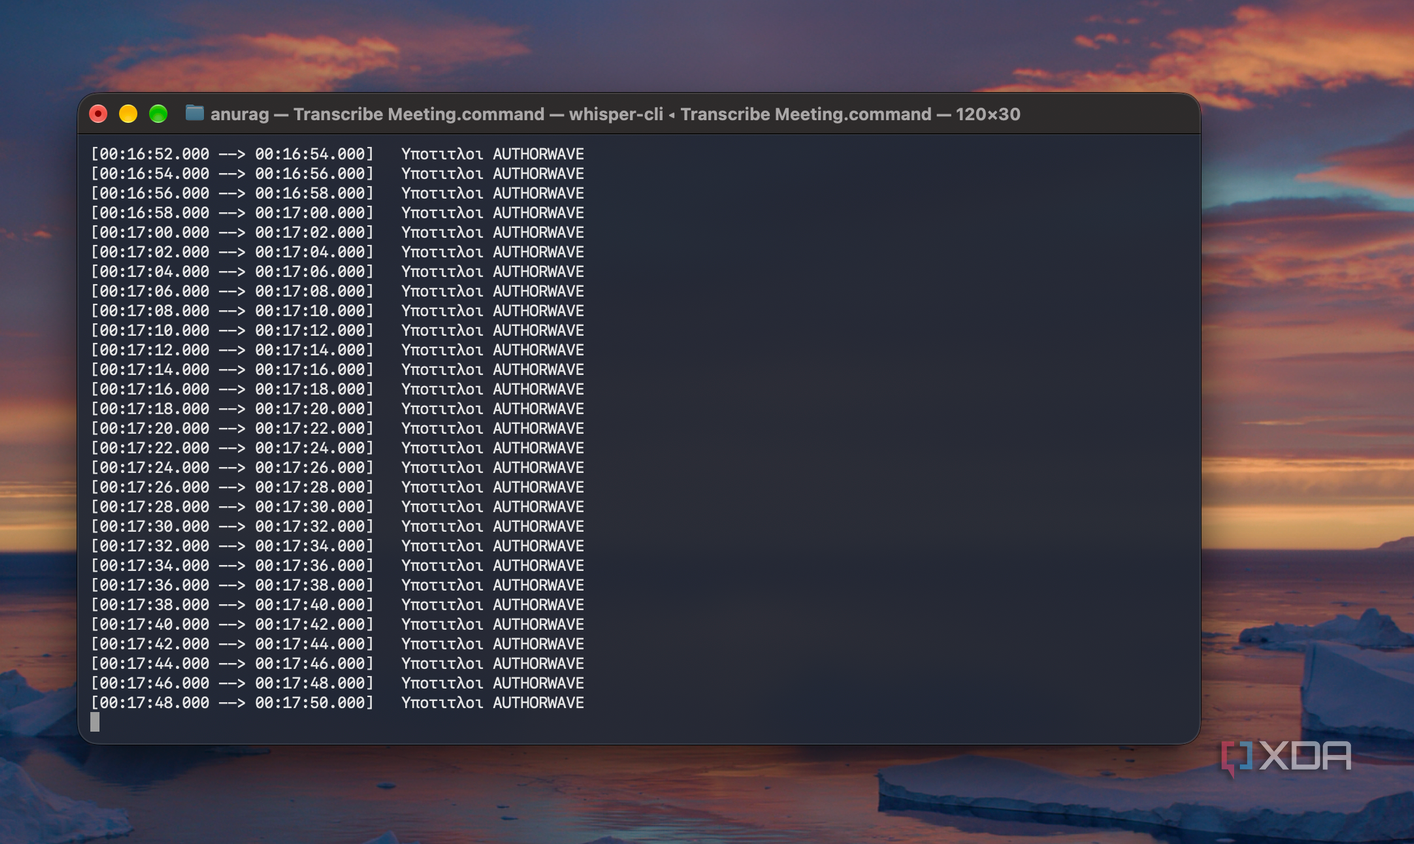Screen dimensions: 1414x844
Task: Click the end timestamp in the row starting 00:16:58.000
Action: pyautogui.click(x=310, y=213)
